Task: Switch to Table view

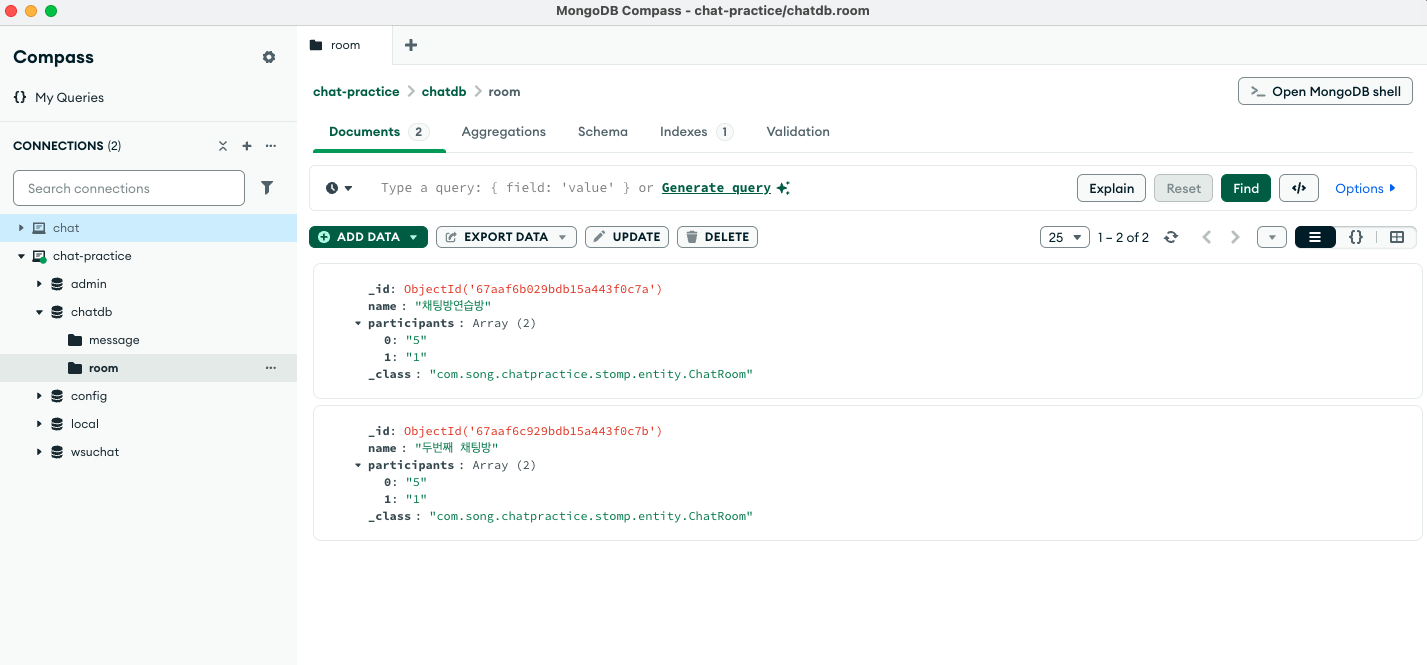Action: coord(1397,237)
